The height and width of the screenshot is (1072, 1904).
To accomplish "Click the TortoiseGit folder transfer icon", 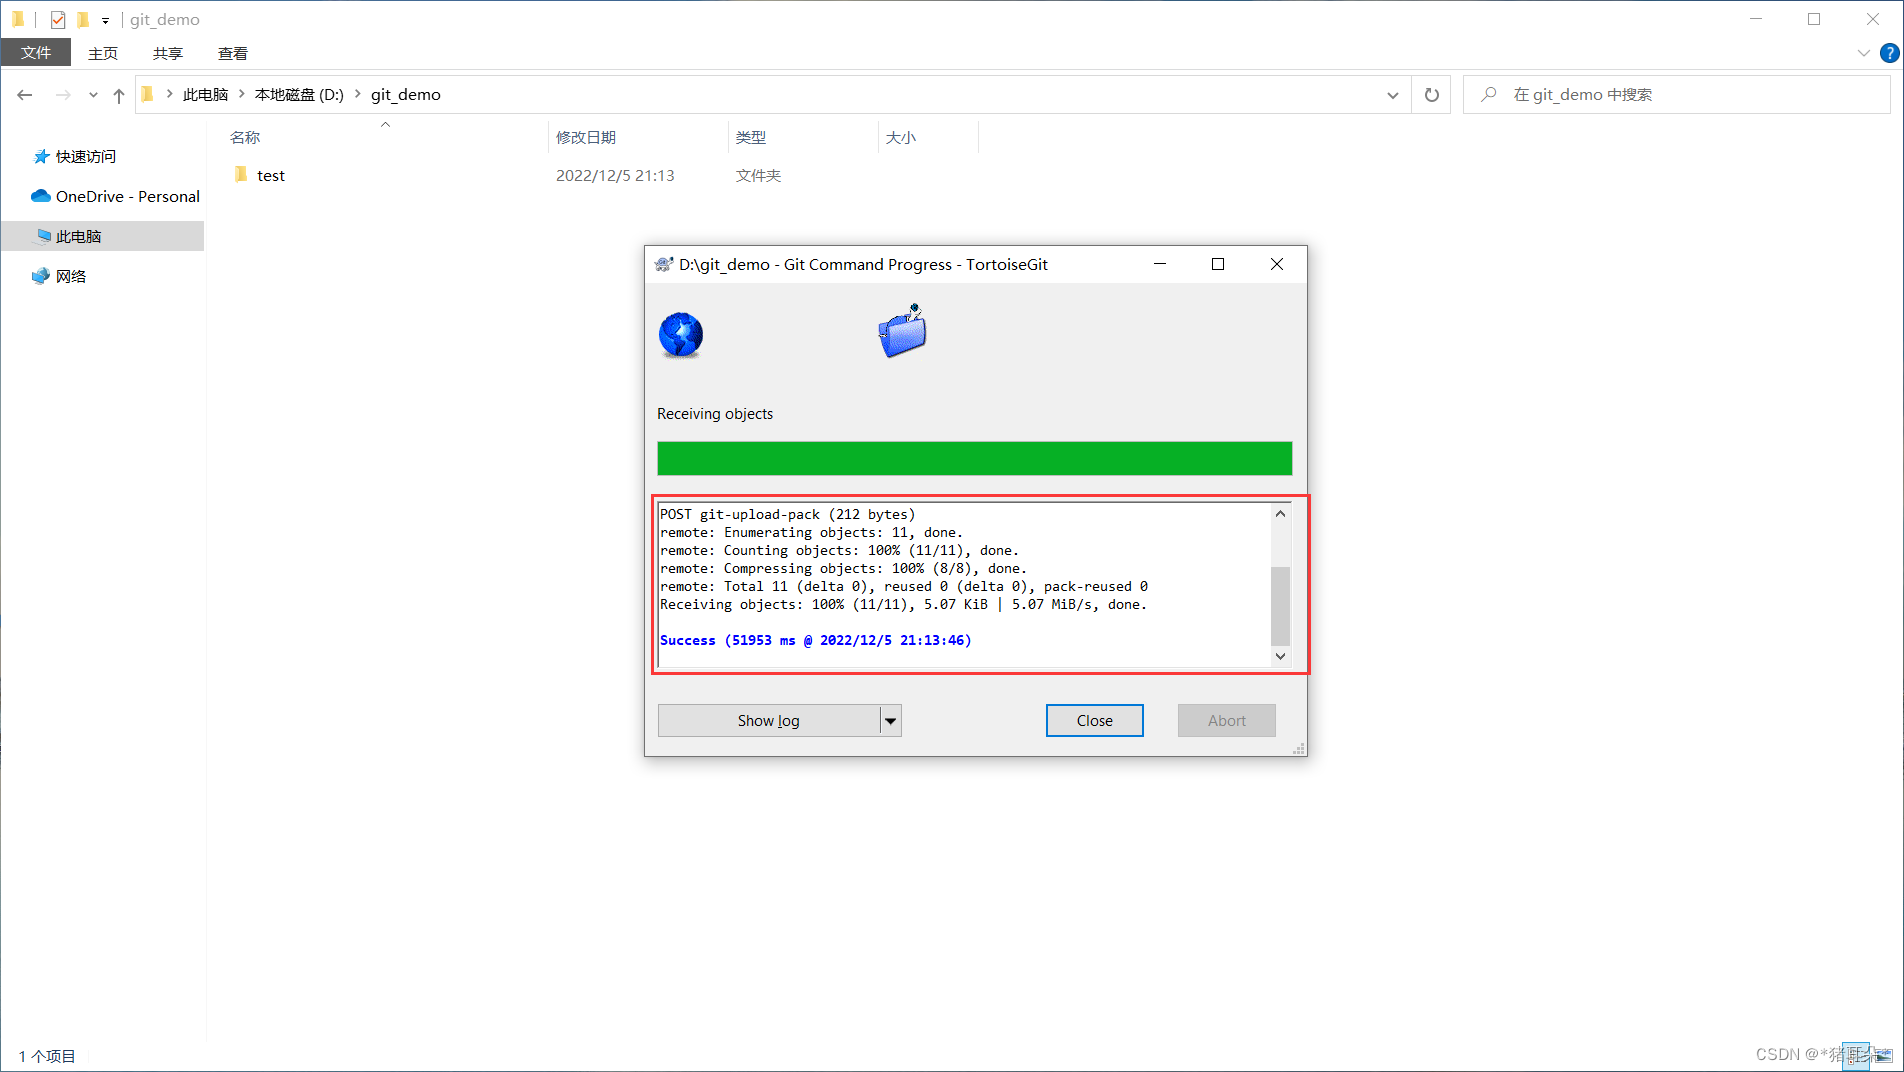I will [900, 332].
